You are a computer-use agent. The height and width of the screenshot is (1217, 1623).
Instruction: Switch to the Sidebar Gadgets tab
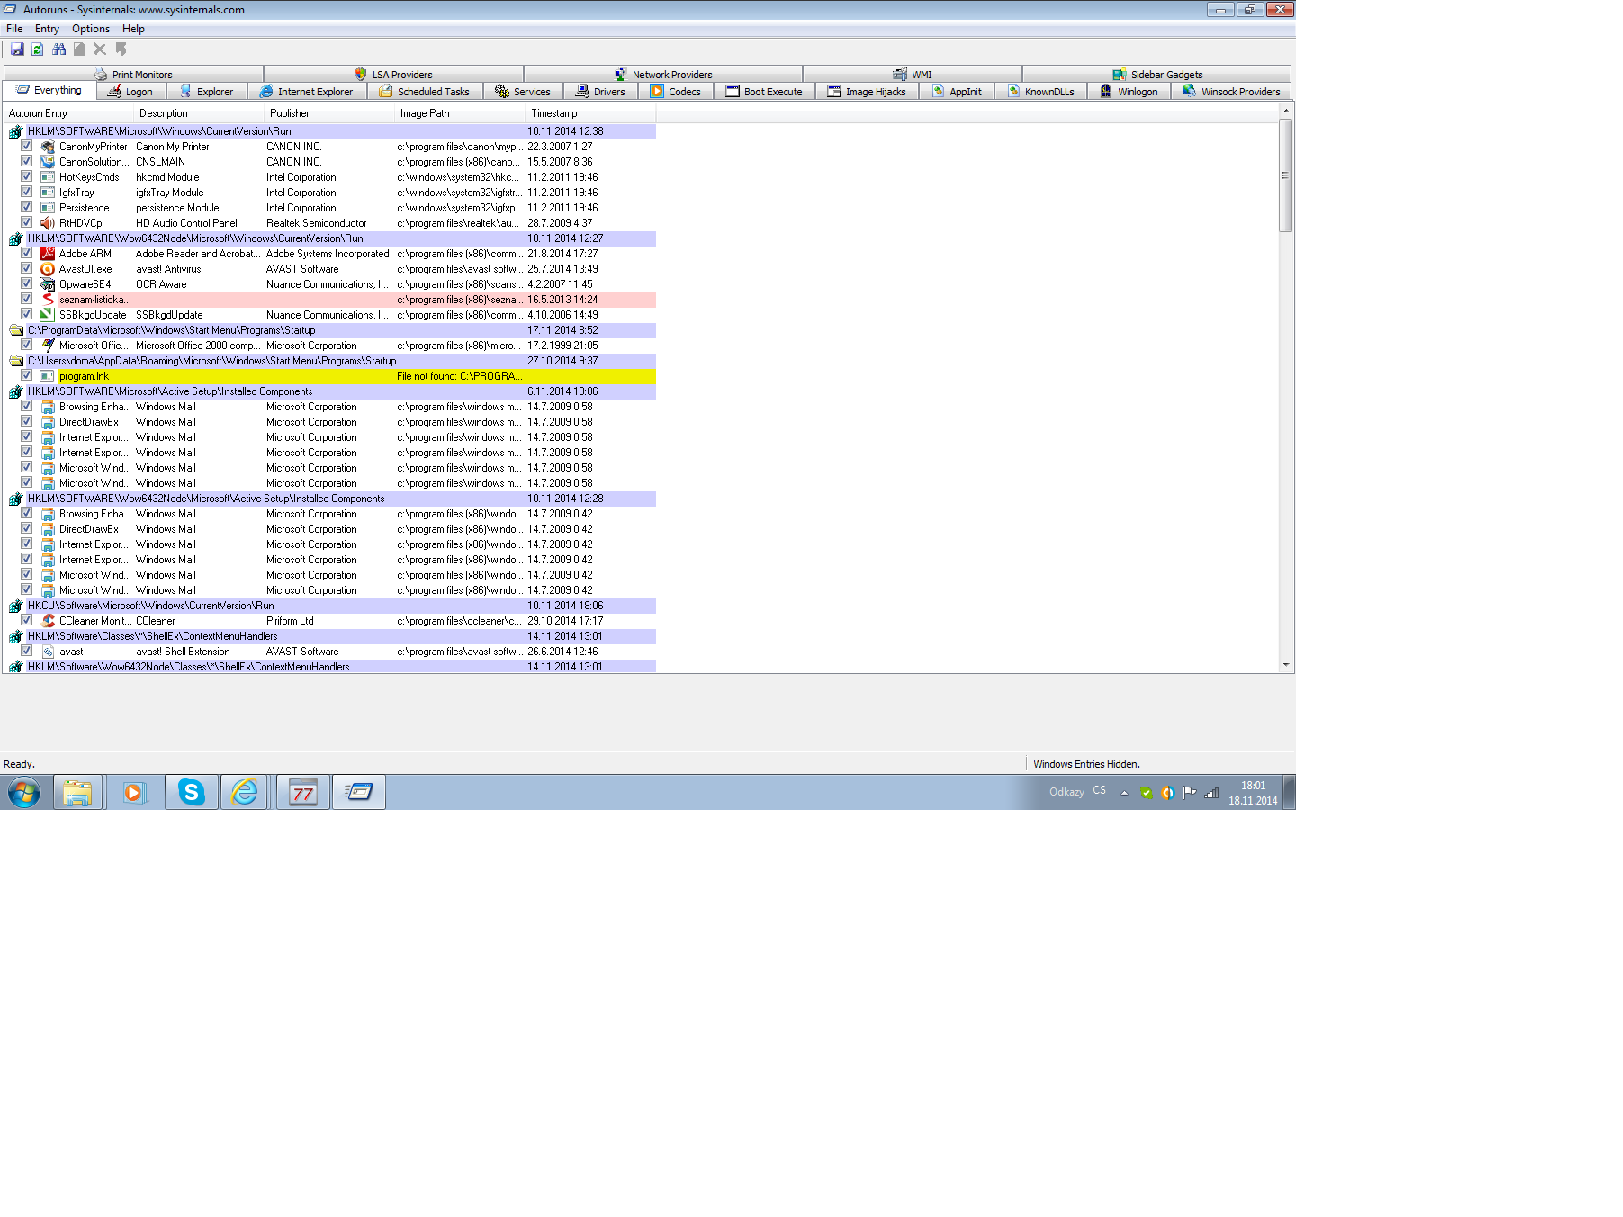pos(1157,75)
